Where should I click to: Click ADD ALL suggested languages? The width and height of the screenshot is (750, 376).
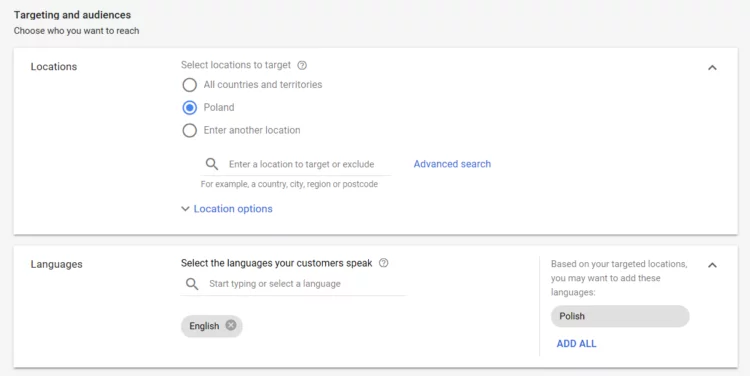point(576,343)
